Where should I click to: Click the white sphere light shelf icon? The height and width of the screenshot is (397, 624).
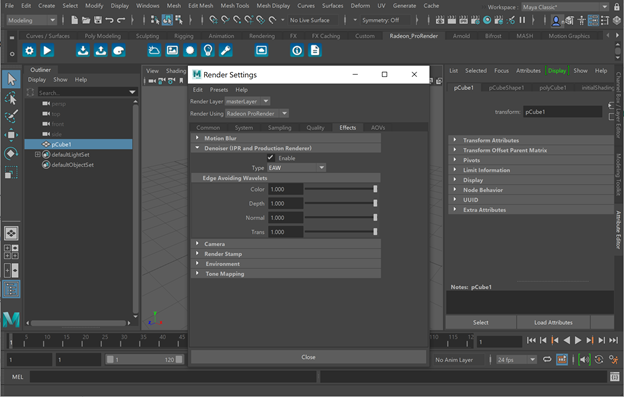190,51
